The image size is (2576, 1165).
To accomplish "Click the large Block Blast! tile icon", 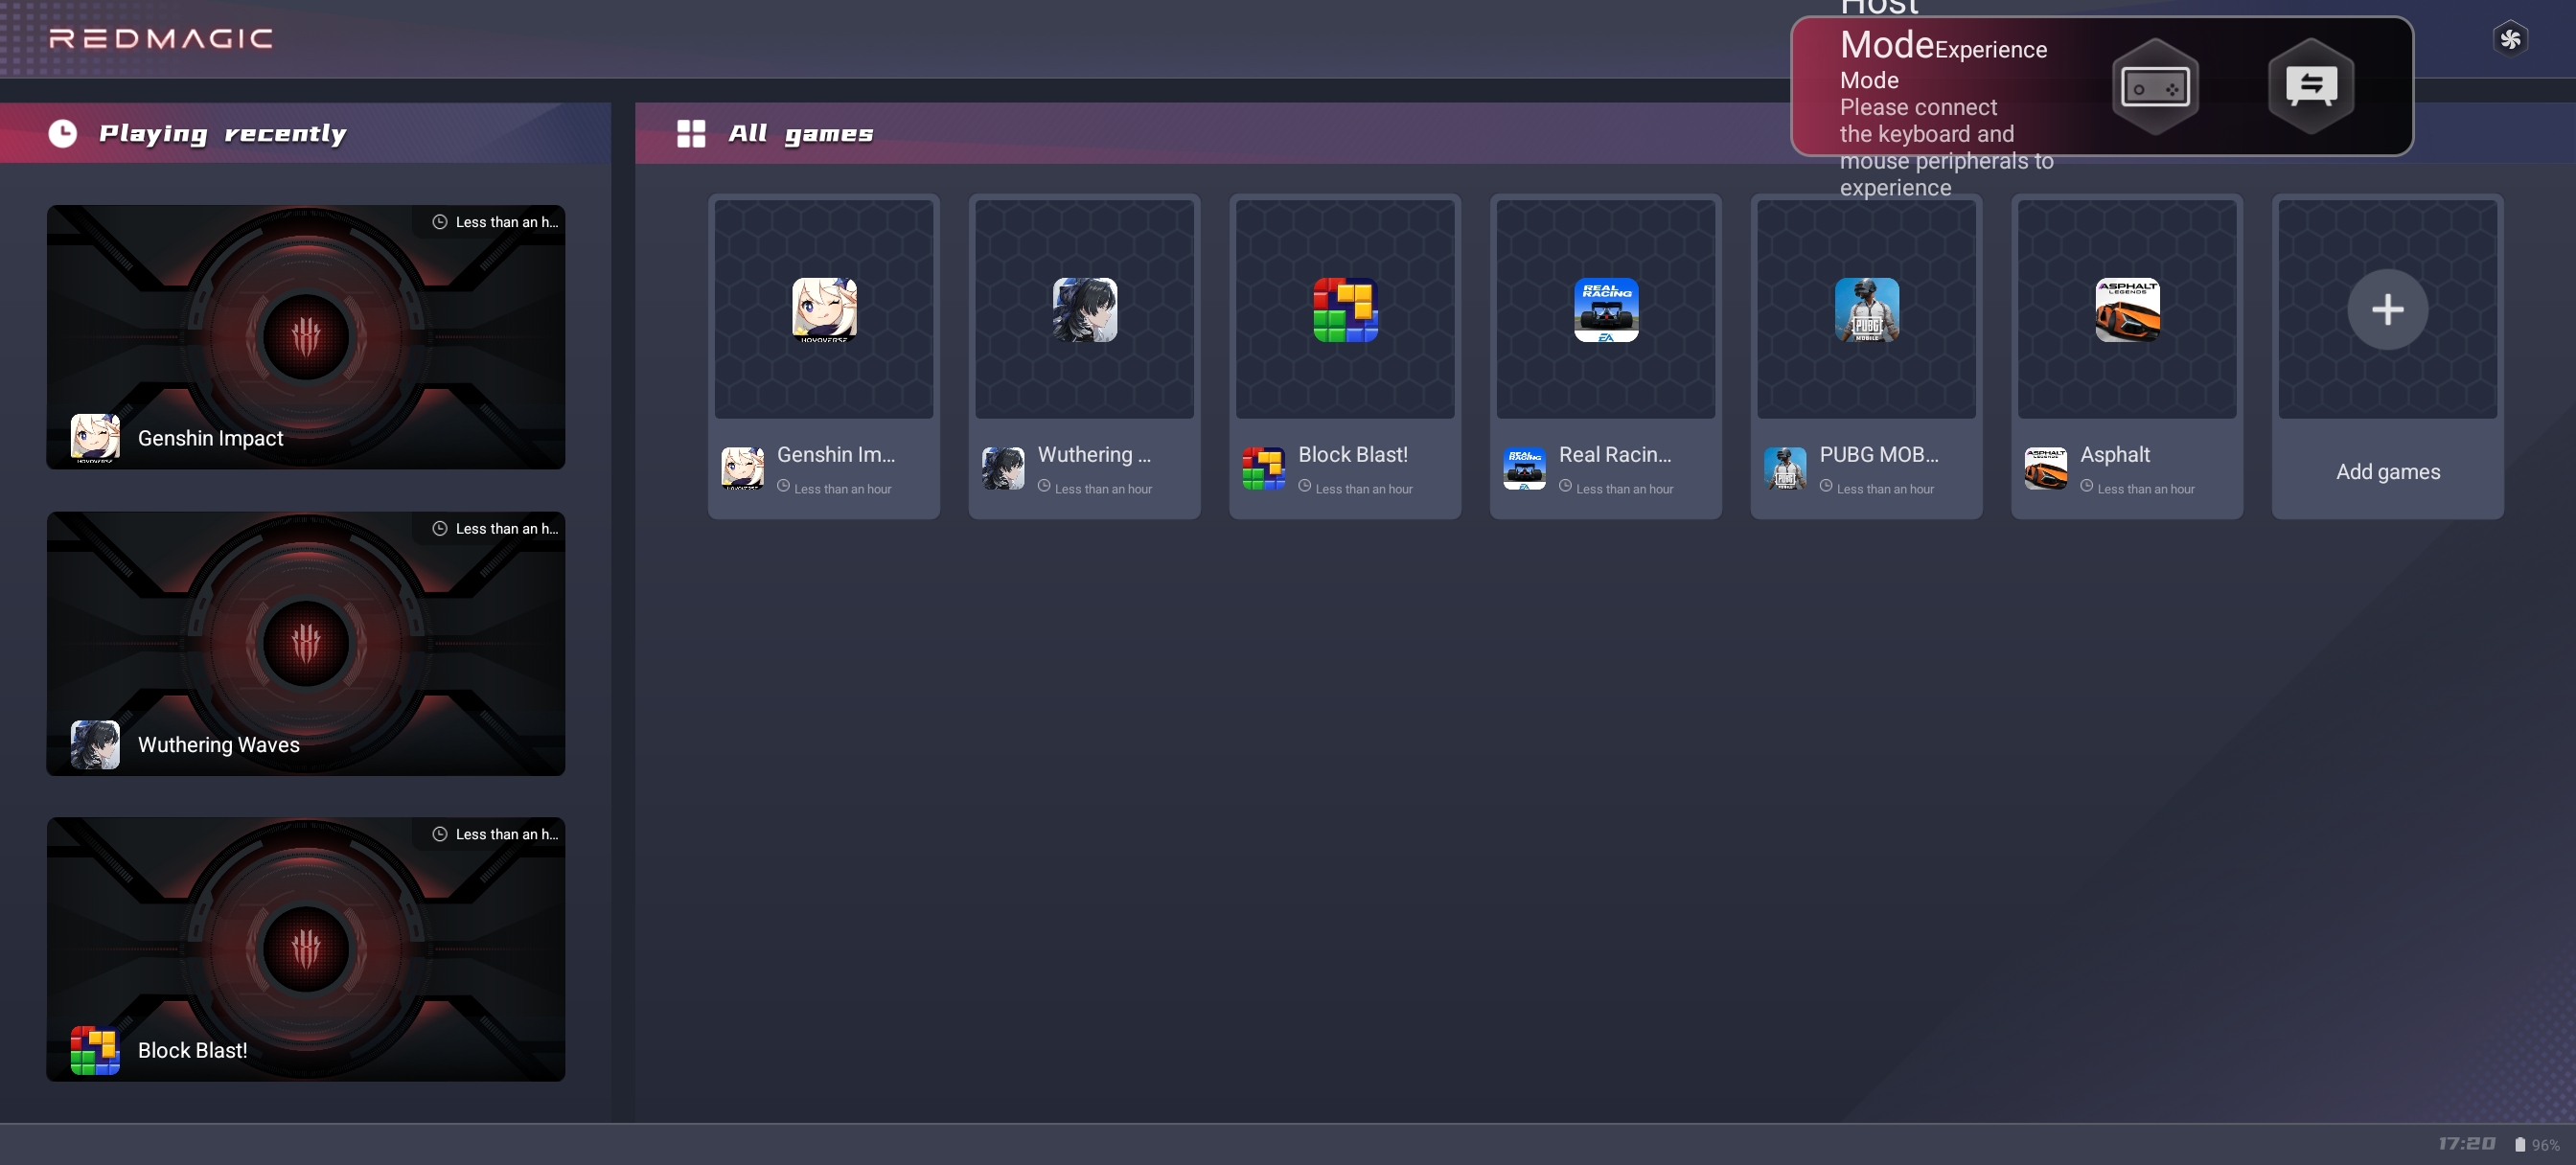I will 1345,309.
